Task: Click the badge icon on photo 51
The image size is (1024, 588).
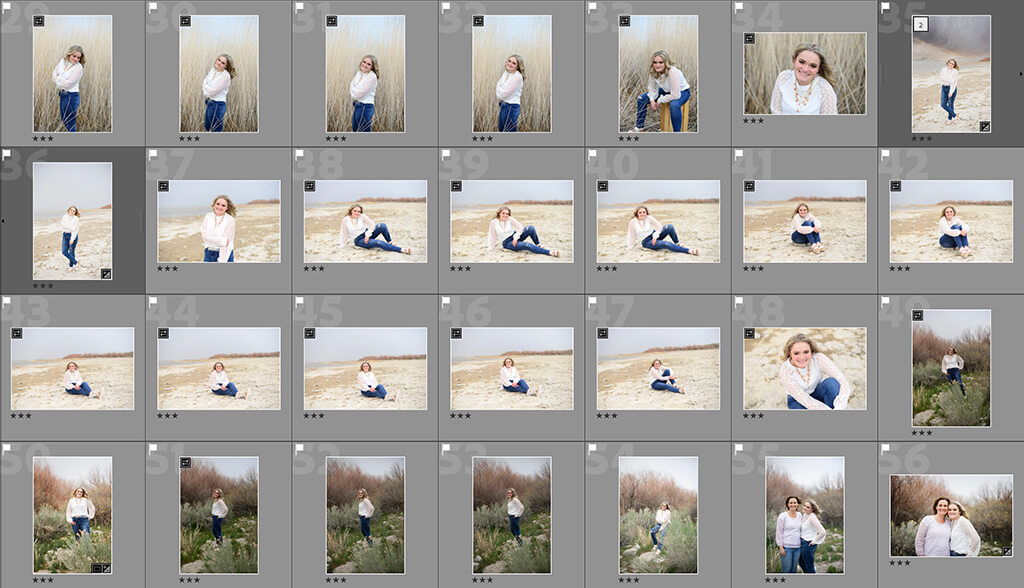Action: tap(187, 462)
